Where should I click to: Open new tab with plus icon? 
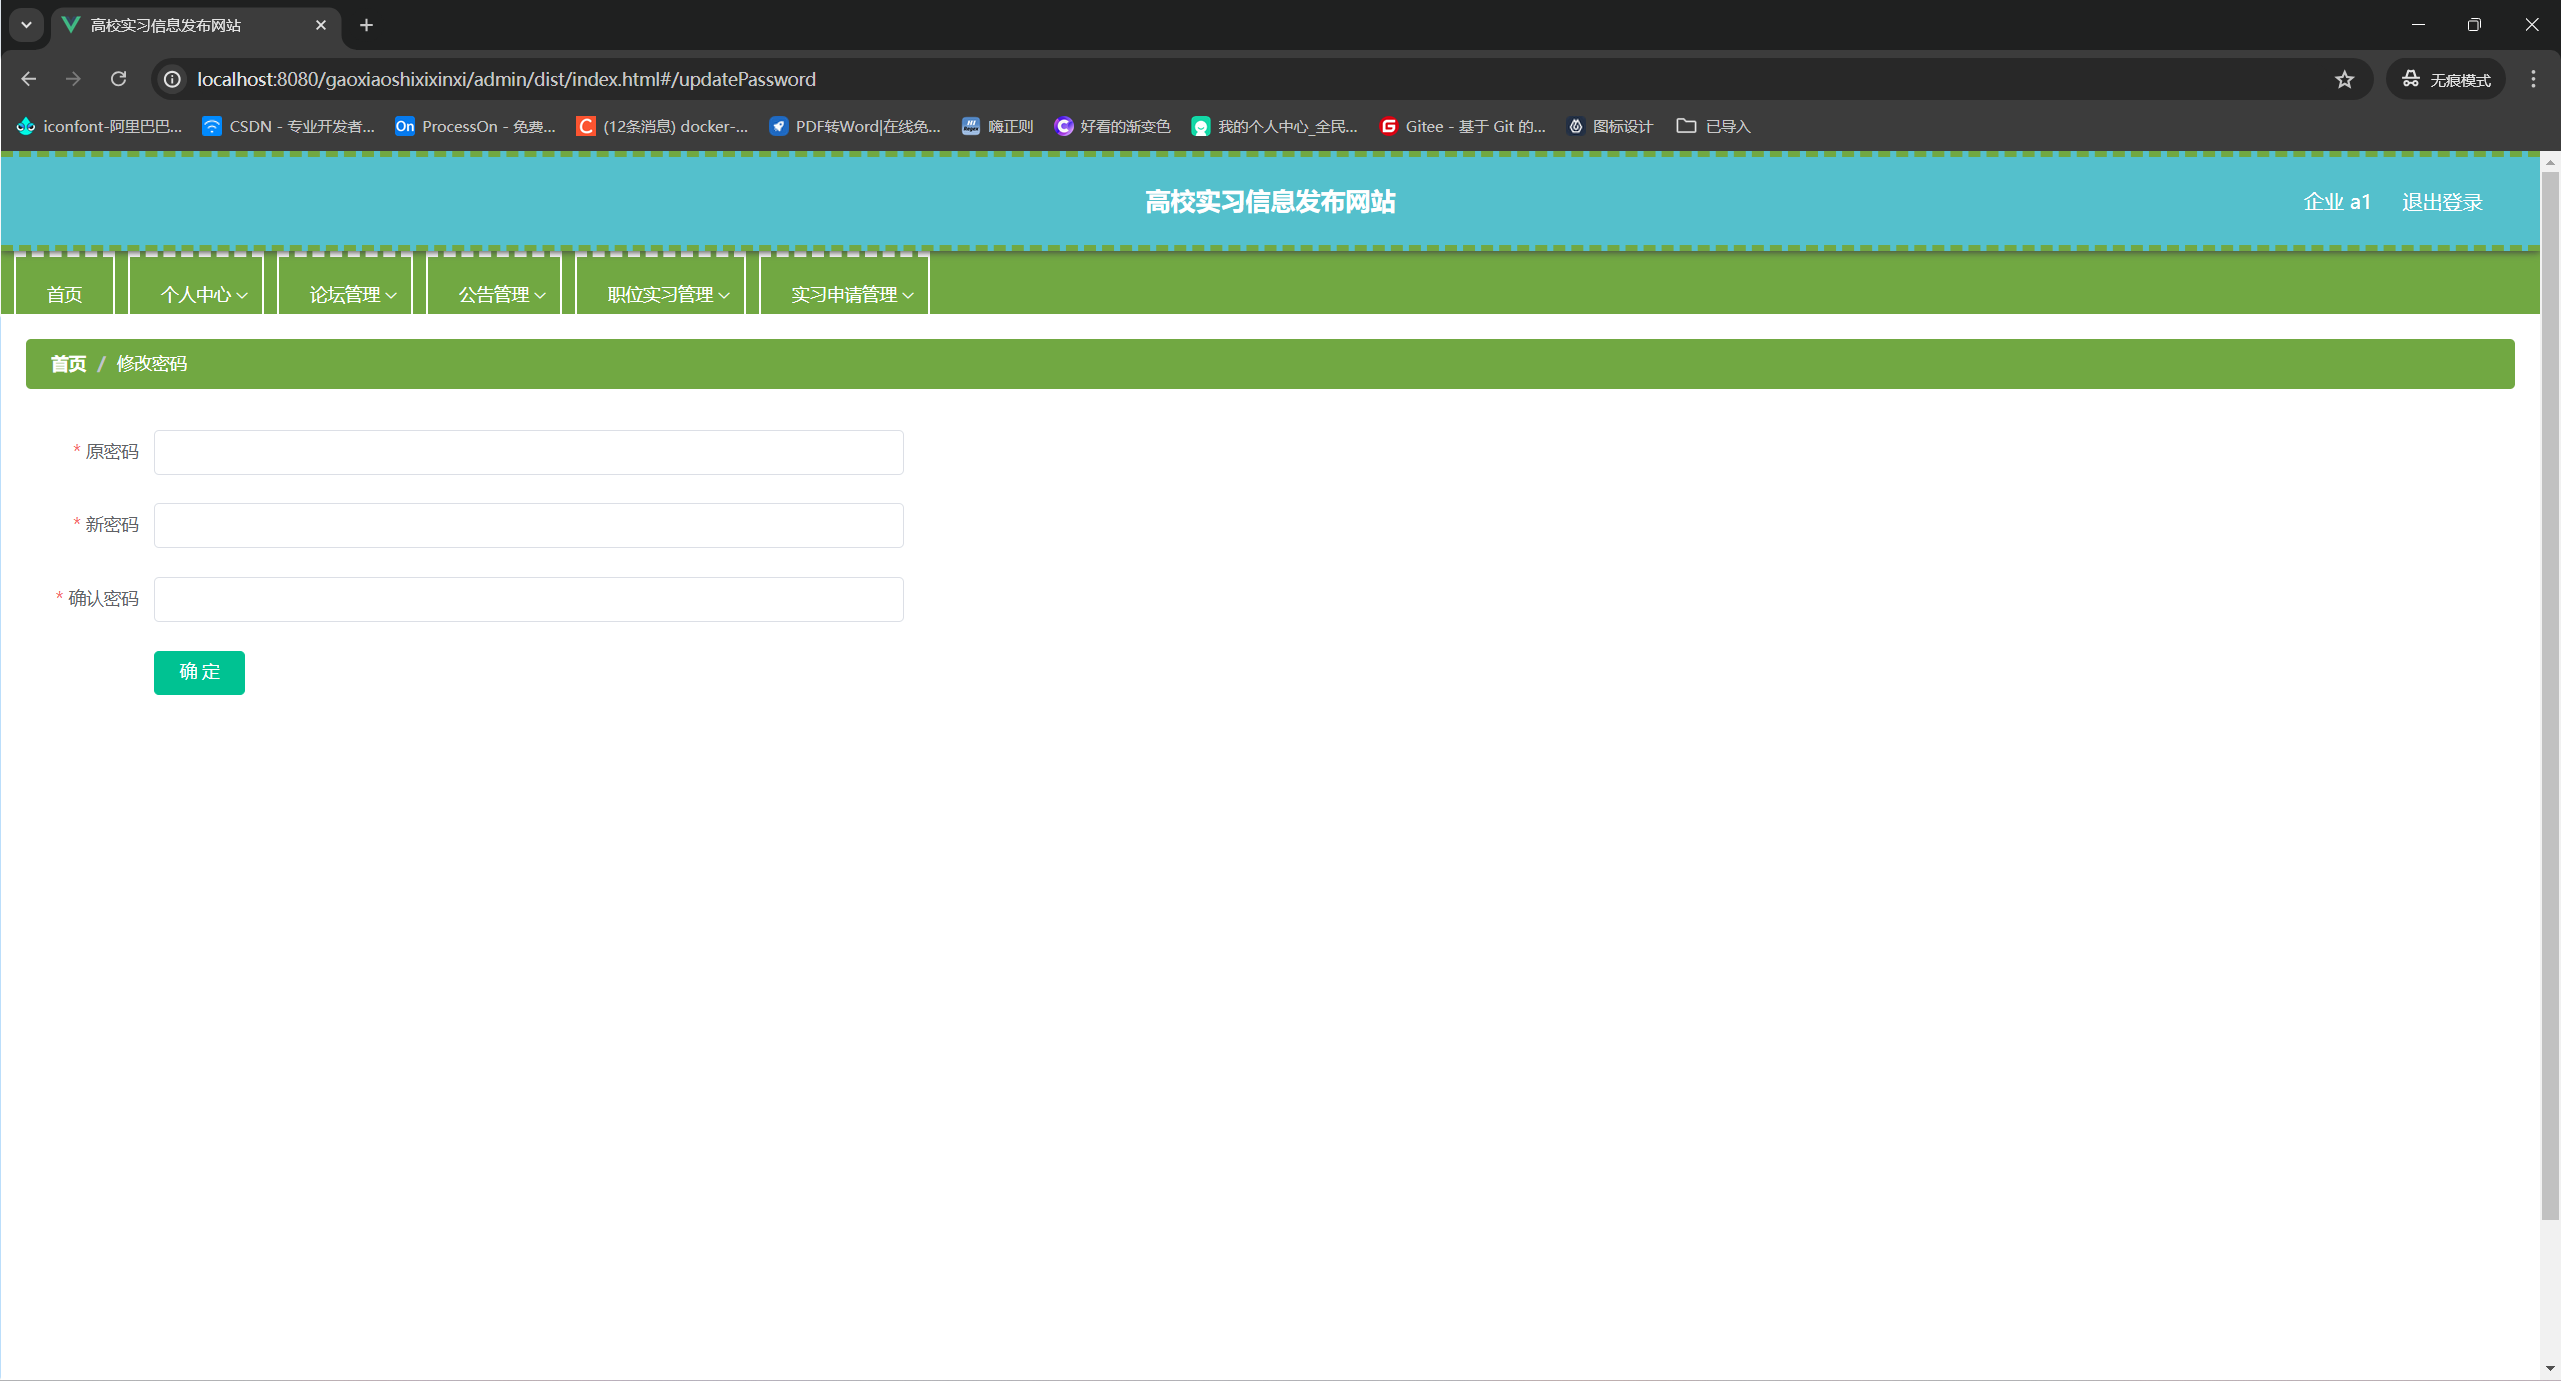(366, 25)
